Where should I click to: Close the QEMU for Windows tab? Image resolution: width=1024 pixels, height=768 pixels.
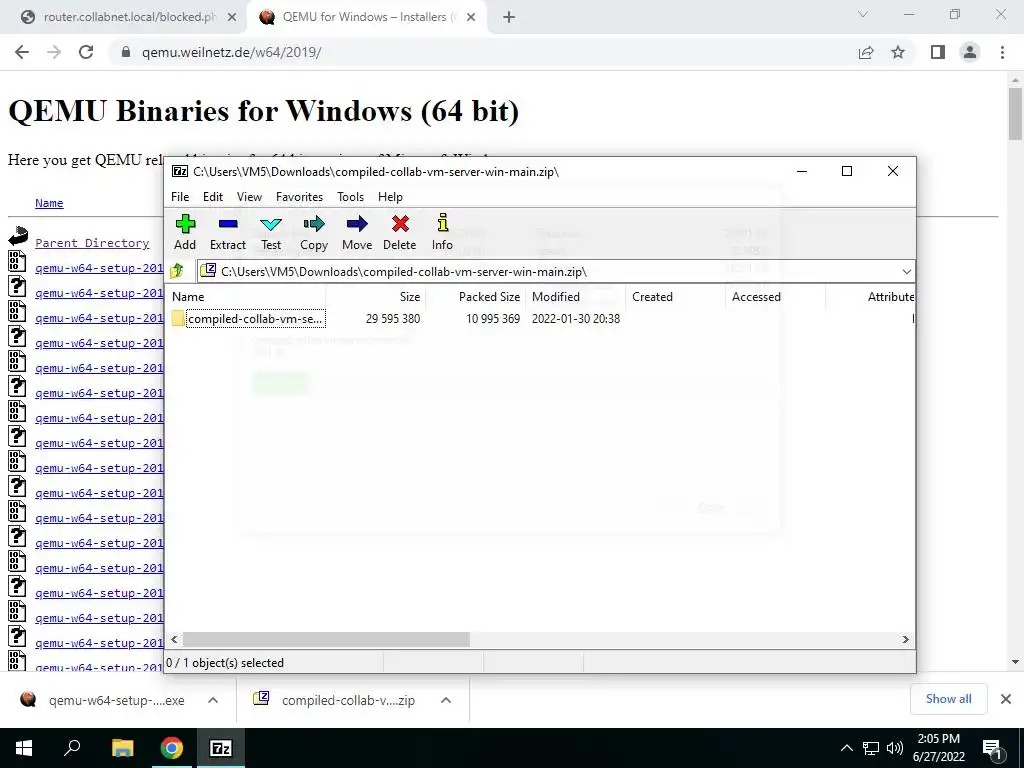point(471,17)
